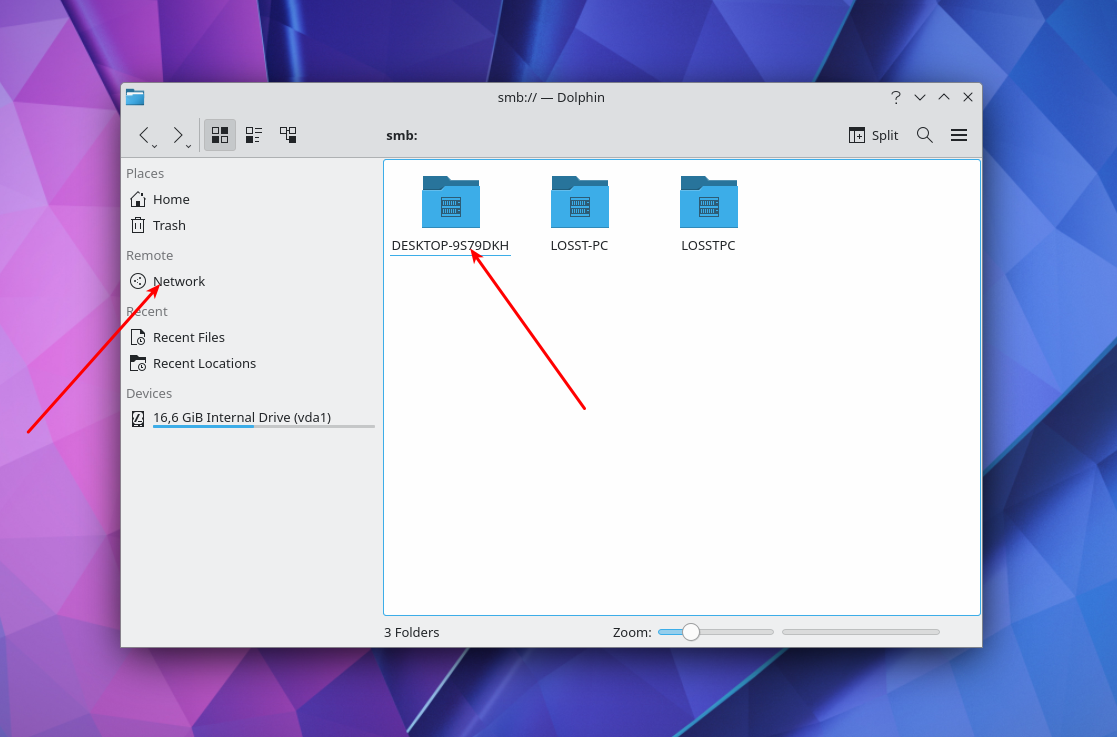Click the Zoom slider handle
Screen dimensions: 1117x737
690,632
